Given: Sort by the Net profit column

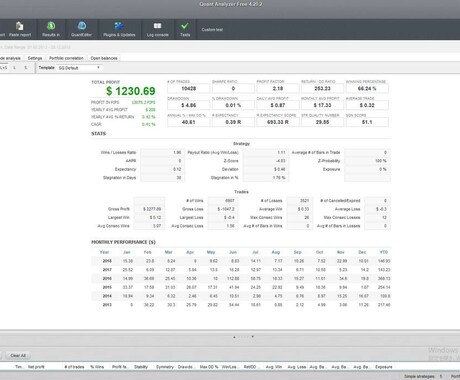Looking at the screenshot, I should coord(36,367).
